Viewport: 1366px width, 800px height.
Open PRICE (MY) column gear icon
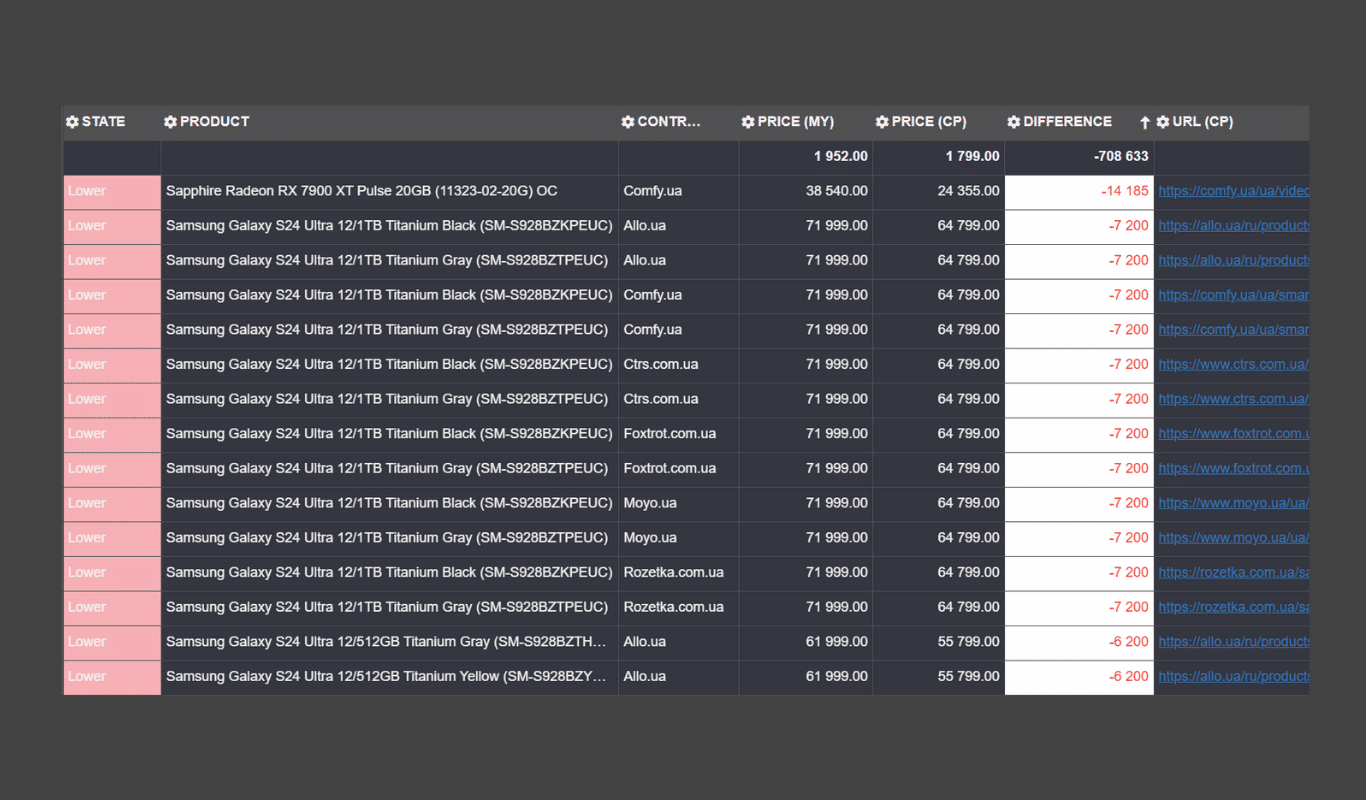(x=748, y=122)
